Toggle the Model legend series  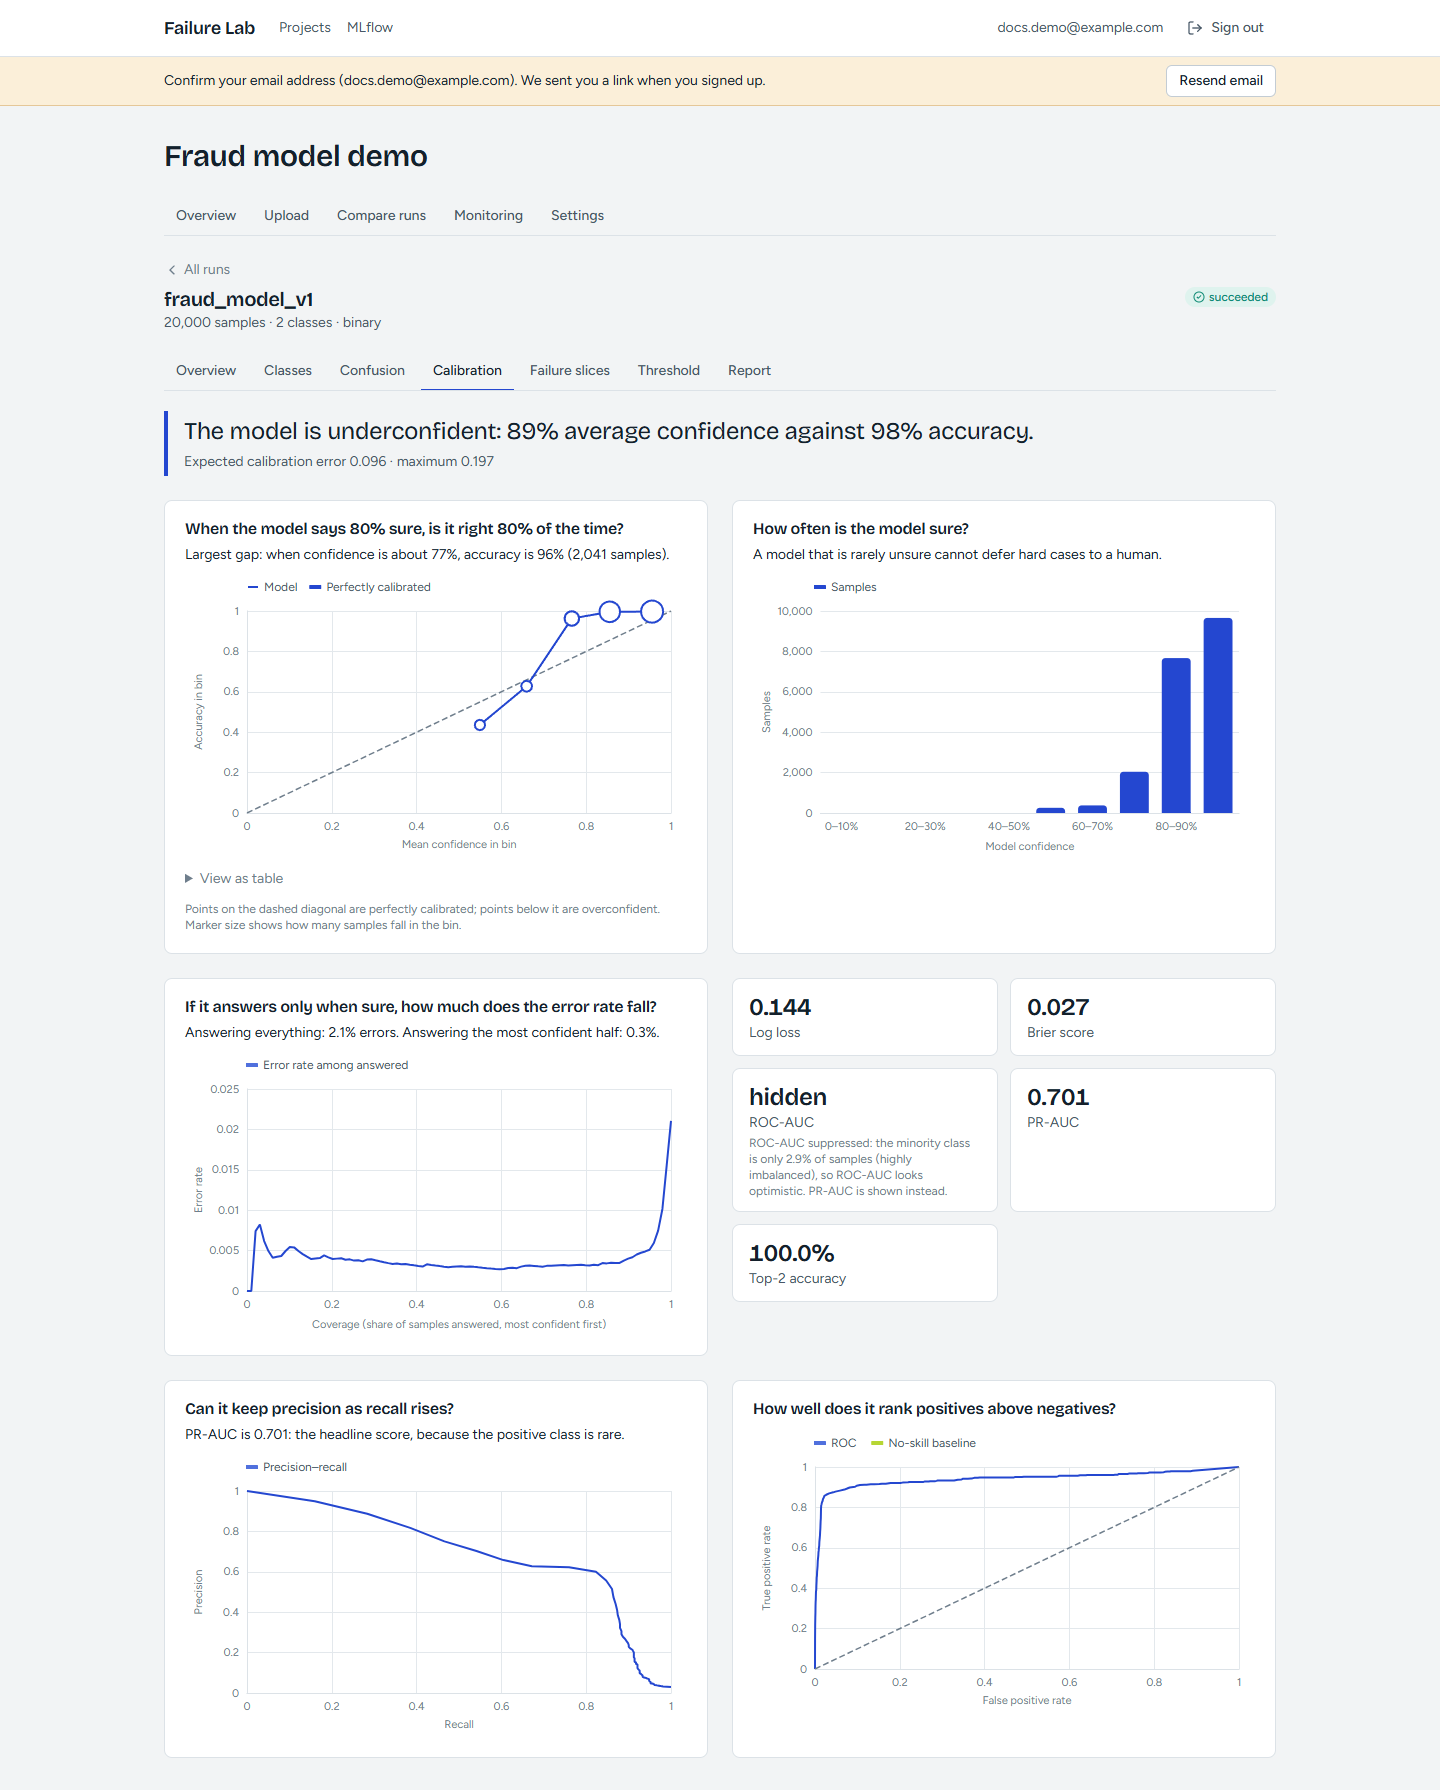[x=272, y=587]
